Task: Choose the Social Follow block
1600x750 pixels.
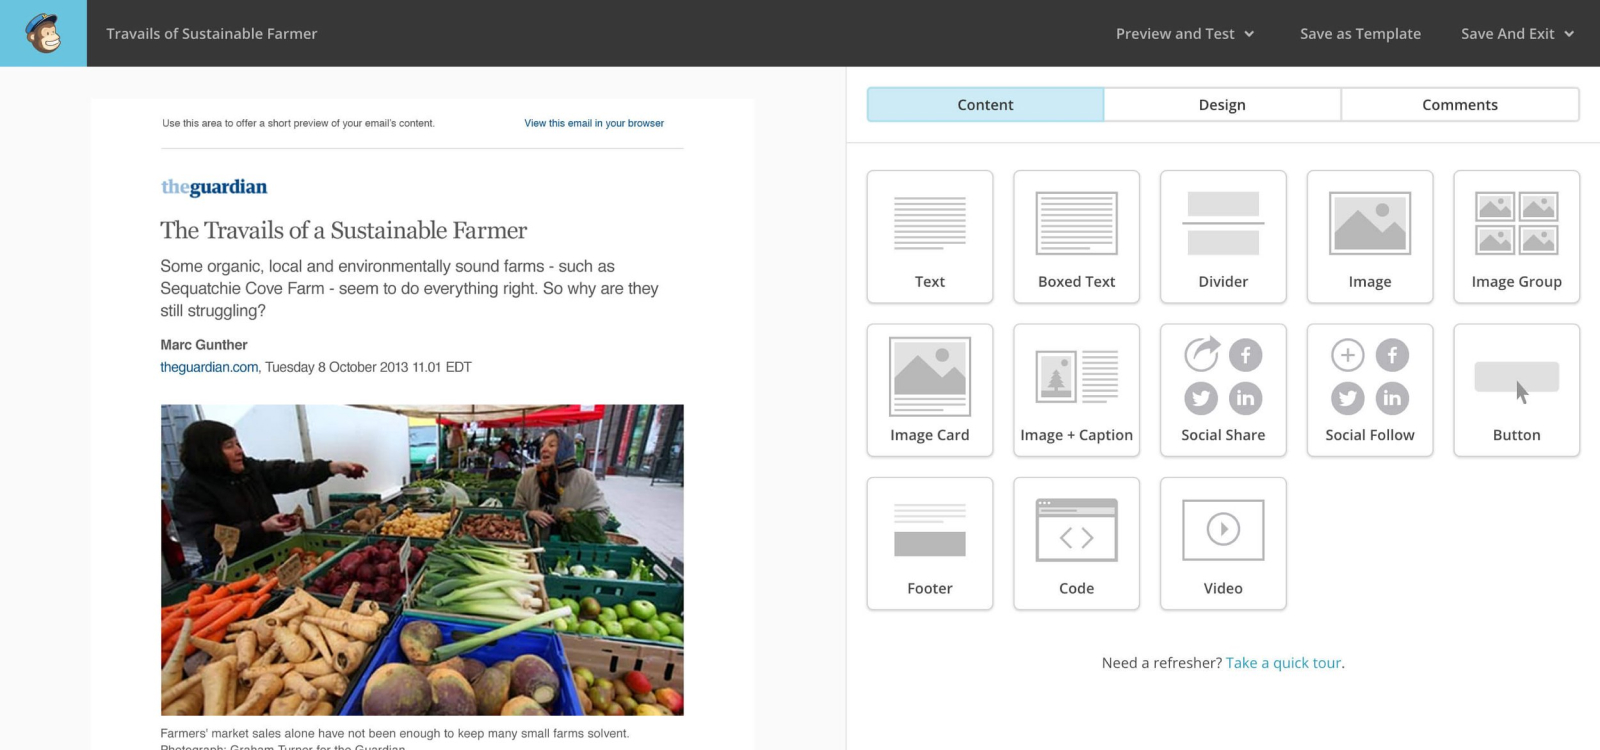Action: (1369, 390)
